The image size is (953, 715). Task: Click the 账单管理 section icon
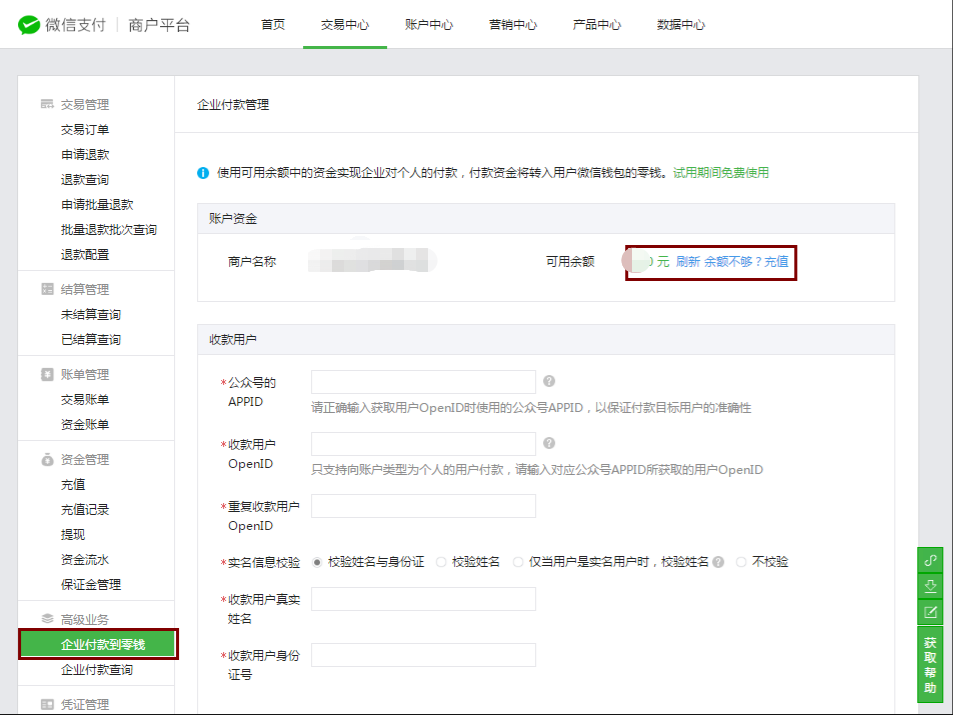tap(47, 374)
